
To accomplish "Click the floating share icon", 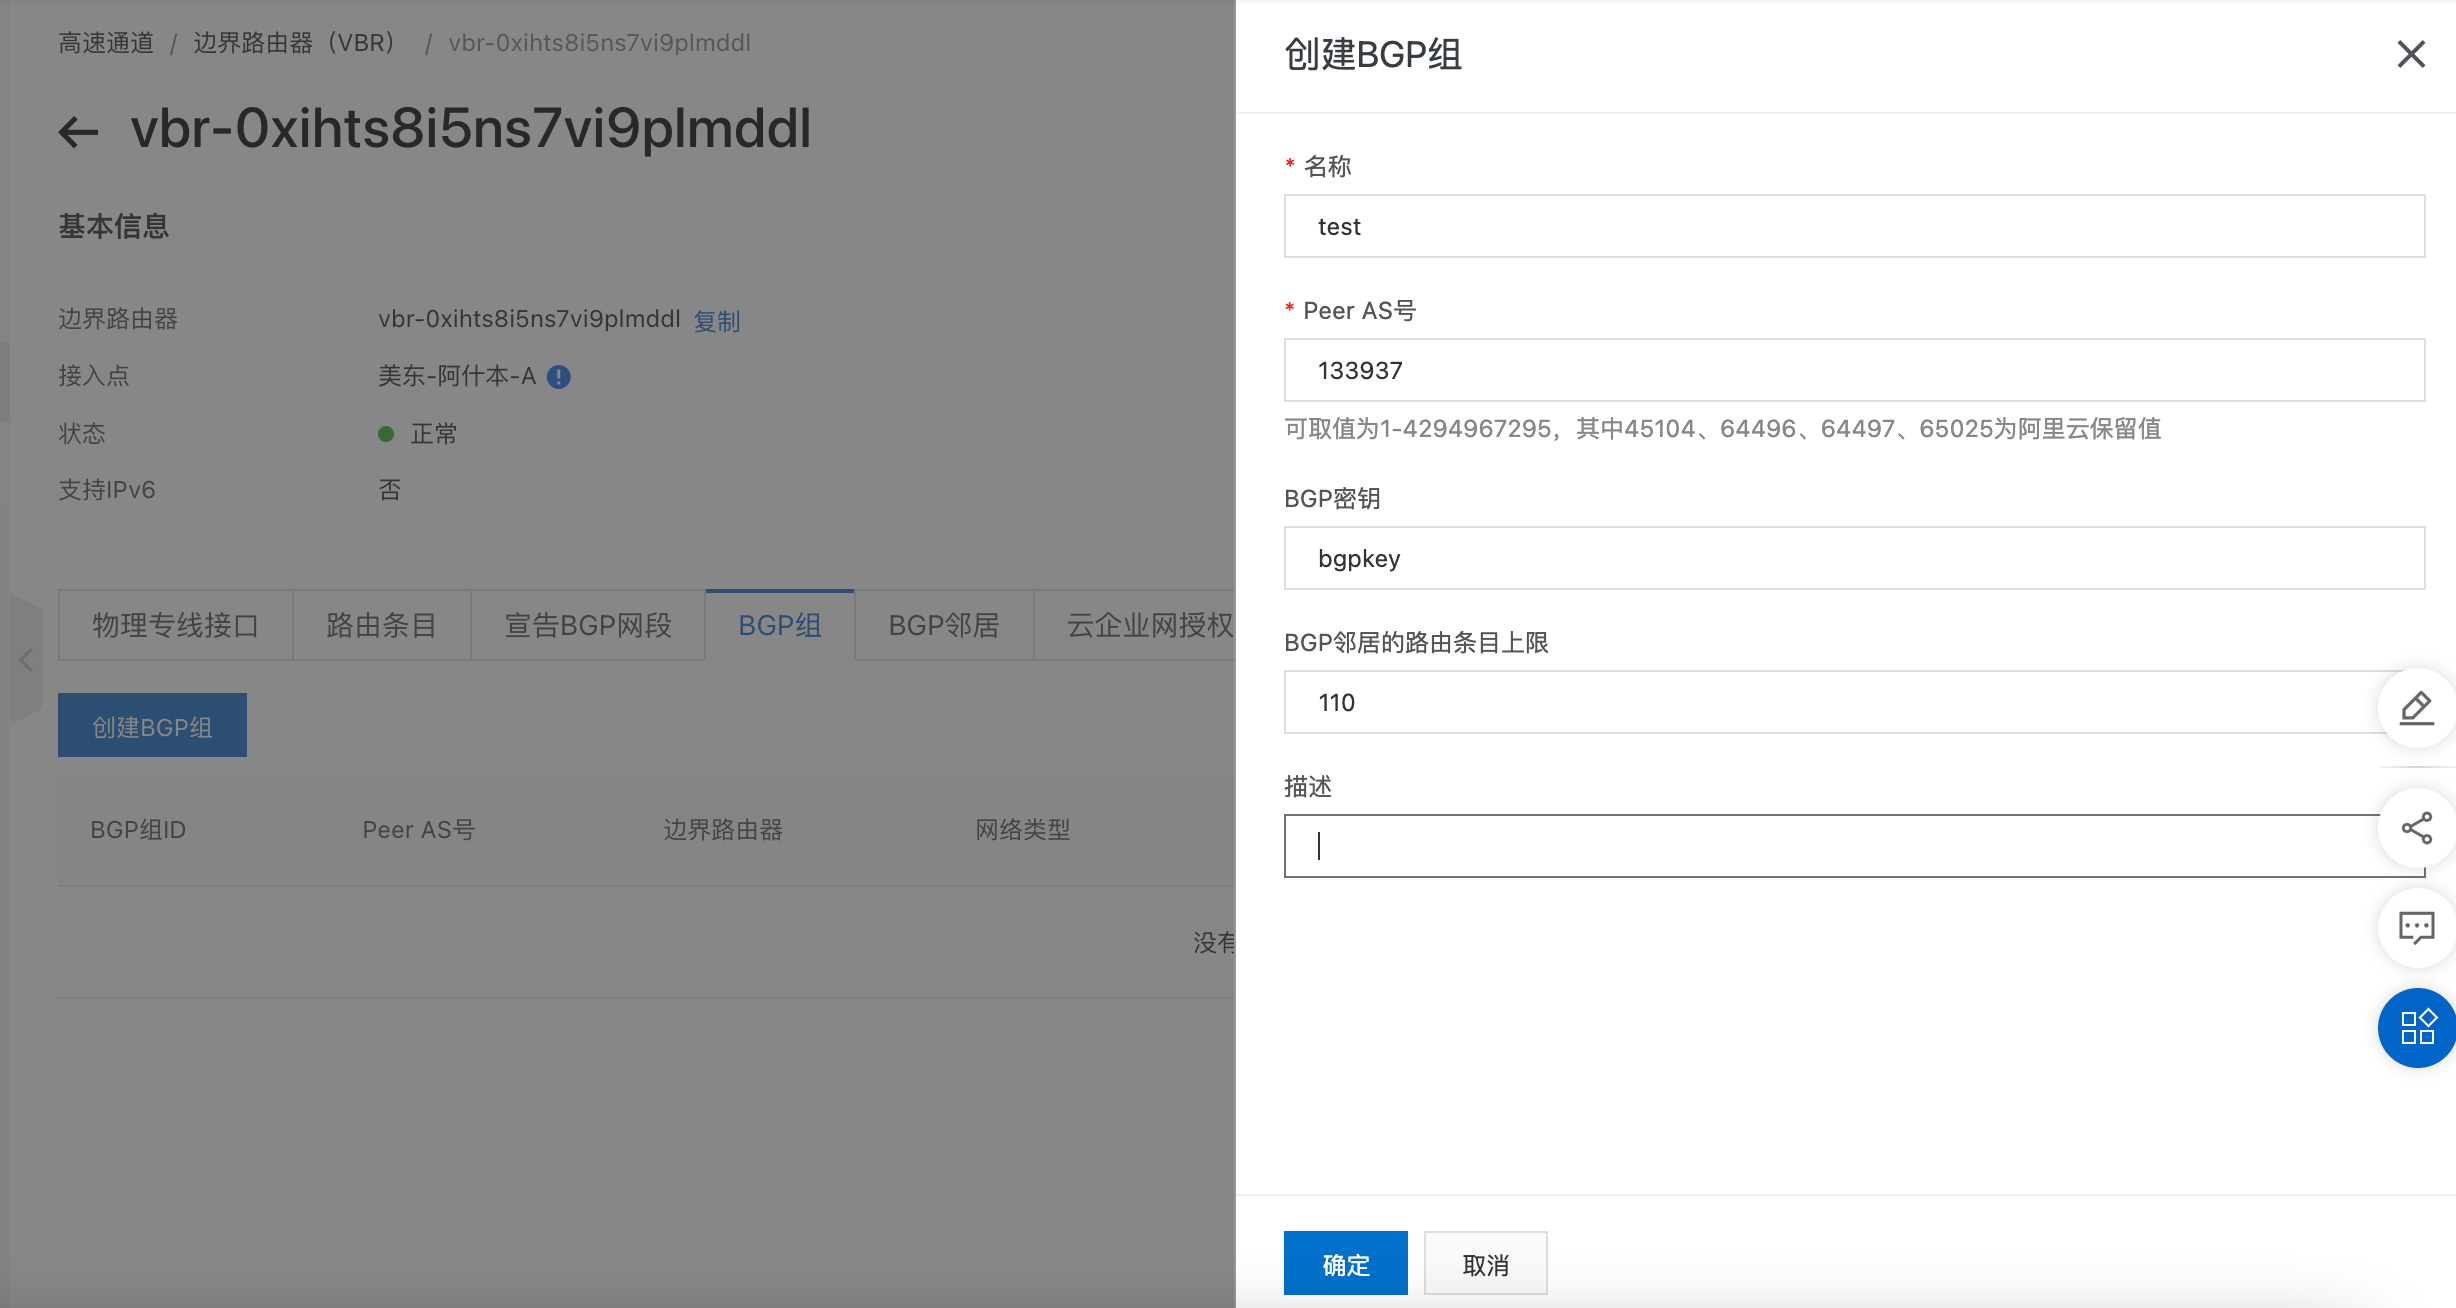I will point(2417,828).
